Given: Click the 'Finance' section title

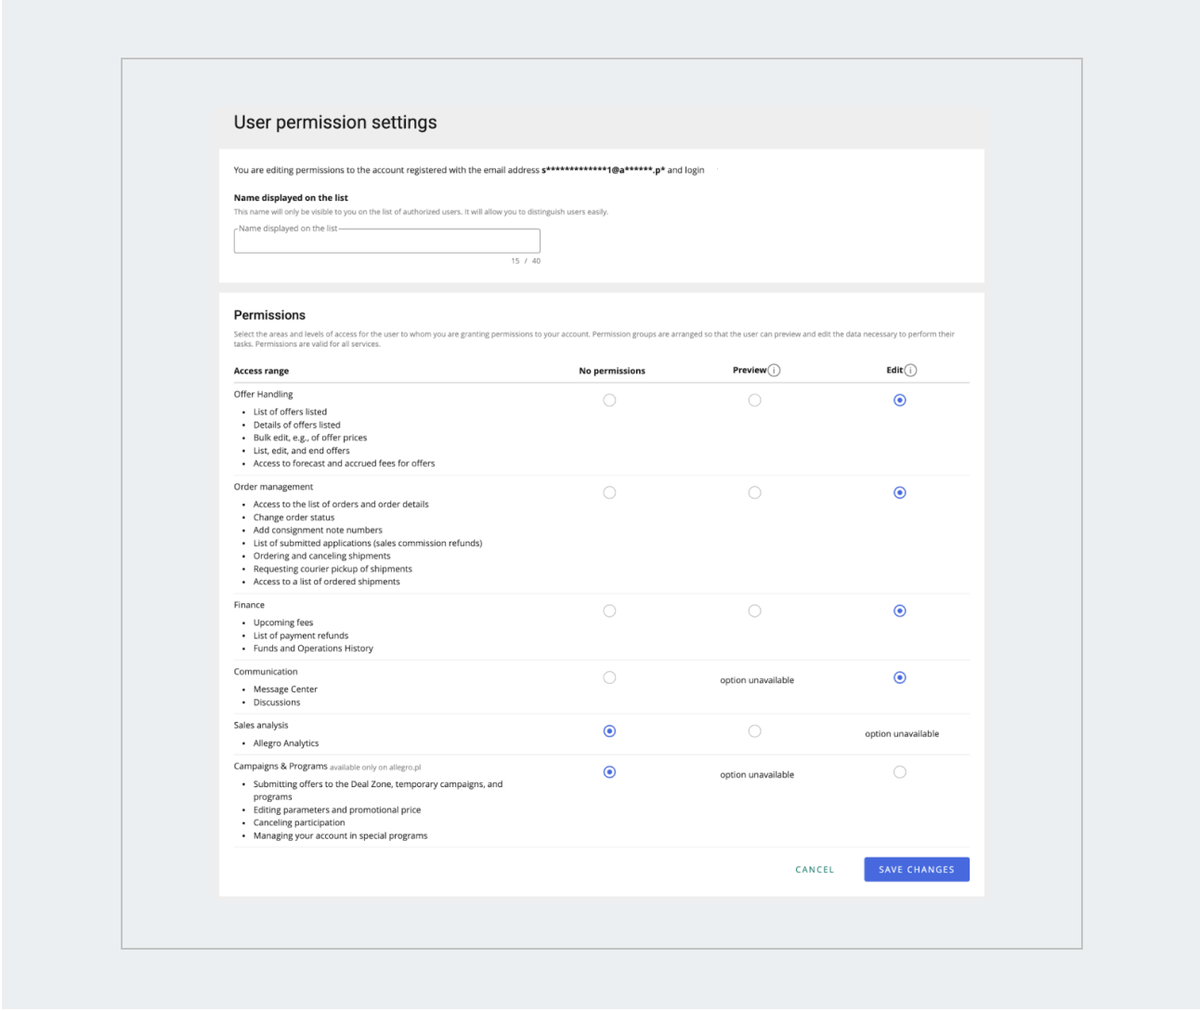Looking at the screenshot, I should (249, 605).
